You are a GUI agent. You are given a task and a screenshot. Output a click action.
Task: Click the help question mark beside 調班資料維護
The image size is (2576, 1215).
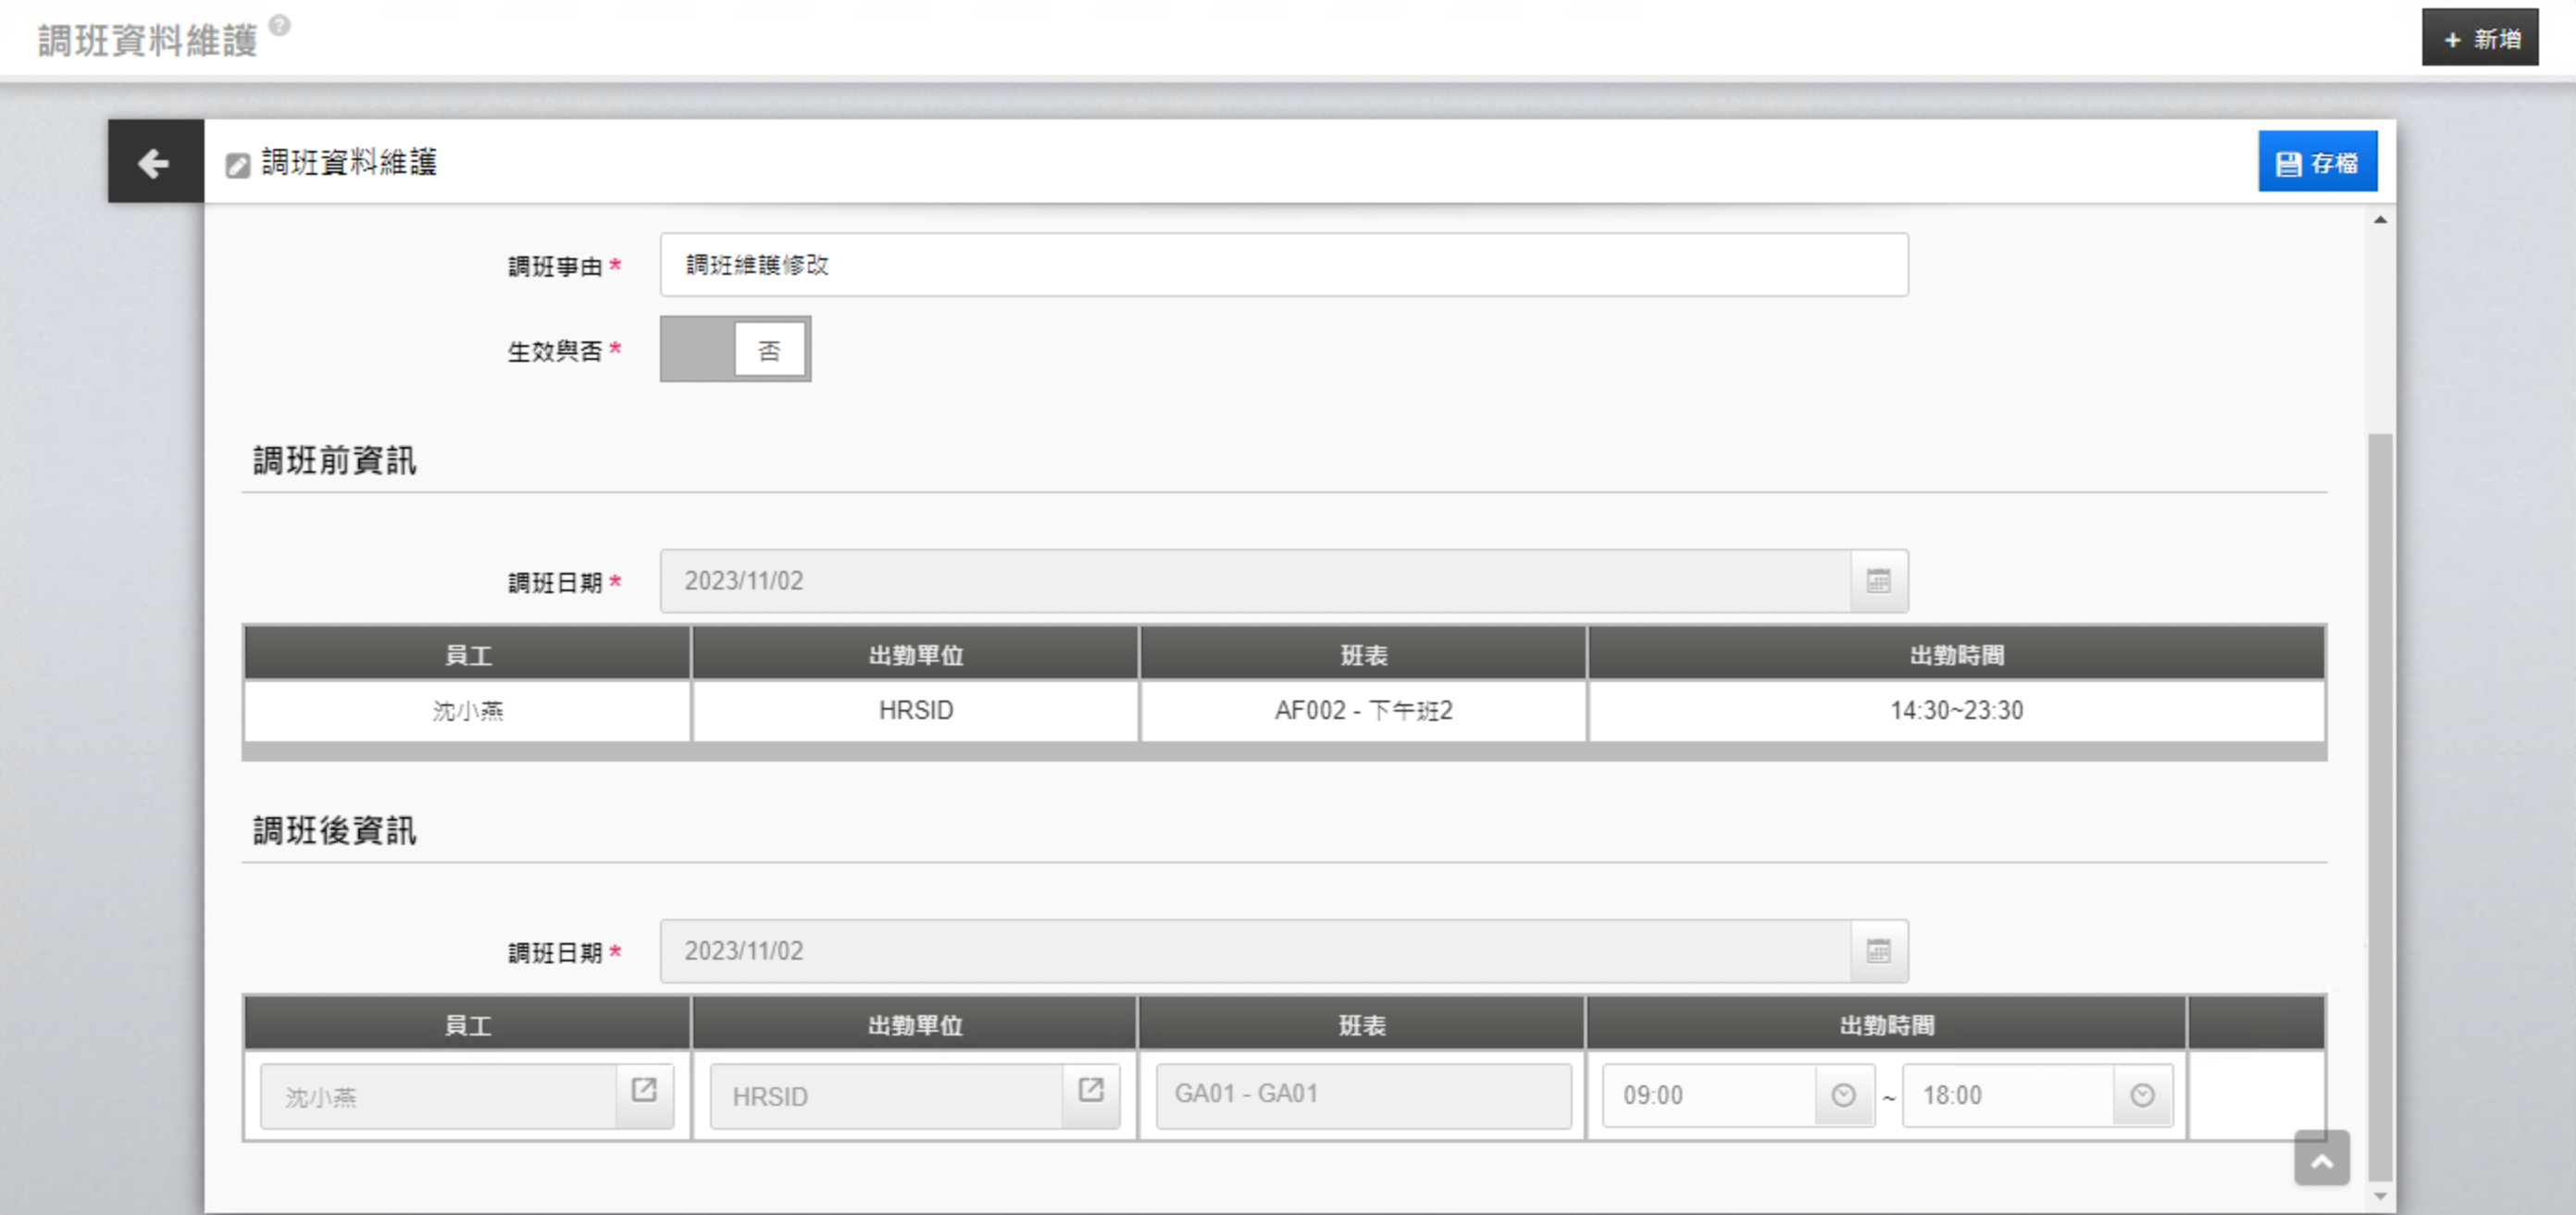click(x=280, y=25)
